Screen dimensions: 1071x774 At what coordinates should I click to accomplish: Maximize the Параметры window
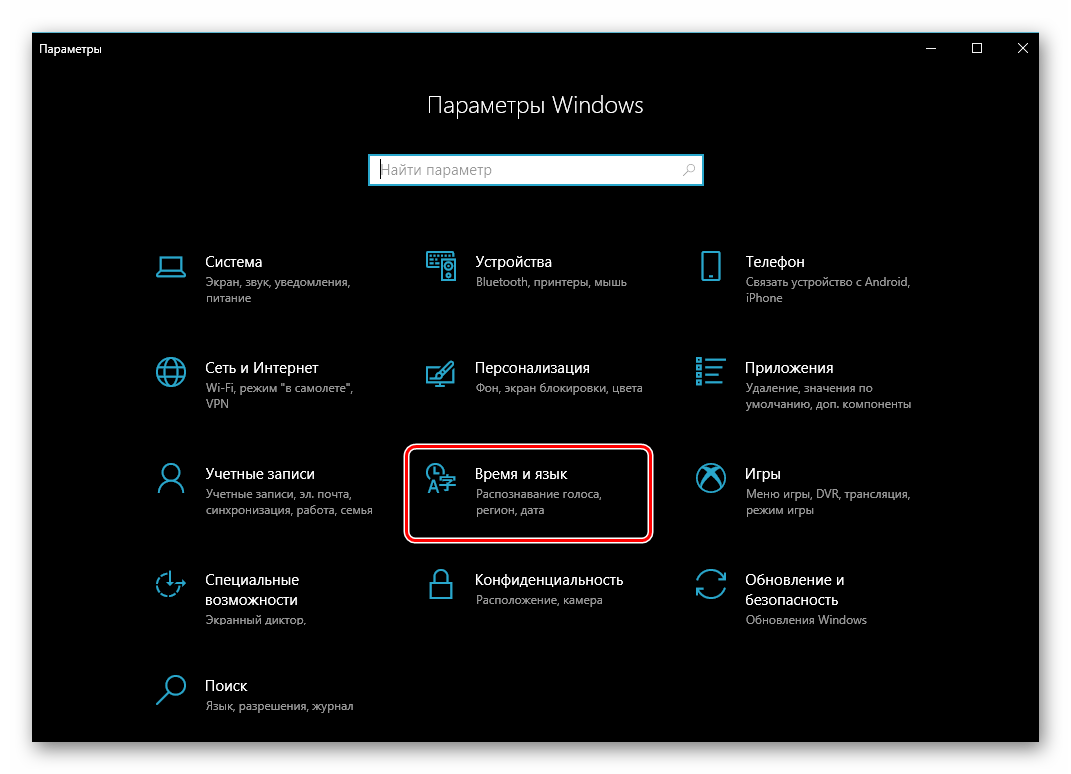(977, 48)
